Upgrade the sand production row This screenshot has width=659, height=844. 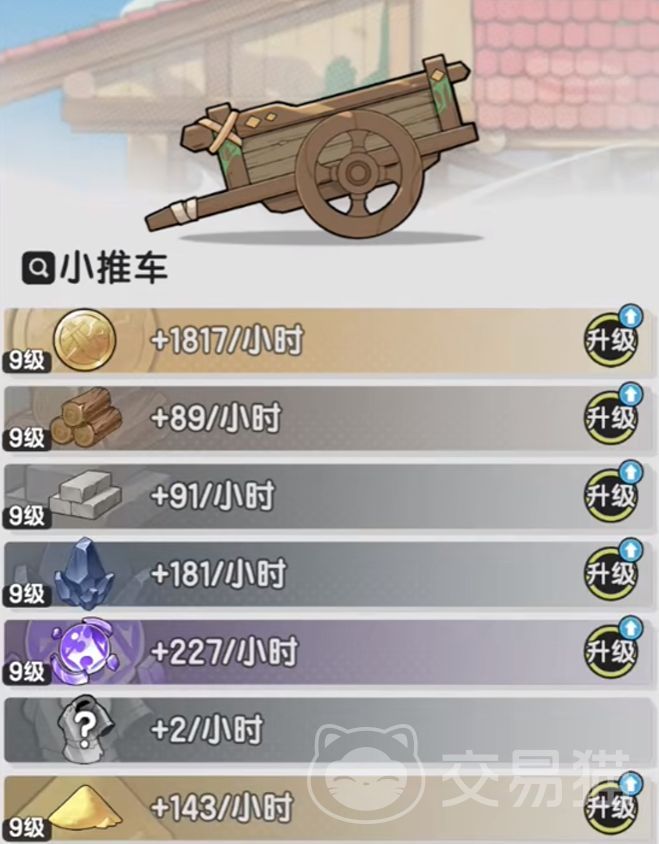pos(613,804)
